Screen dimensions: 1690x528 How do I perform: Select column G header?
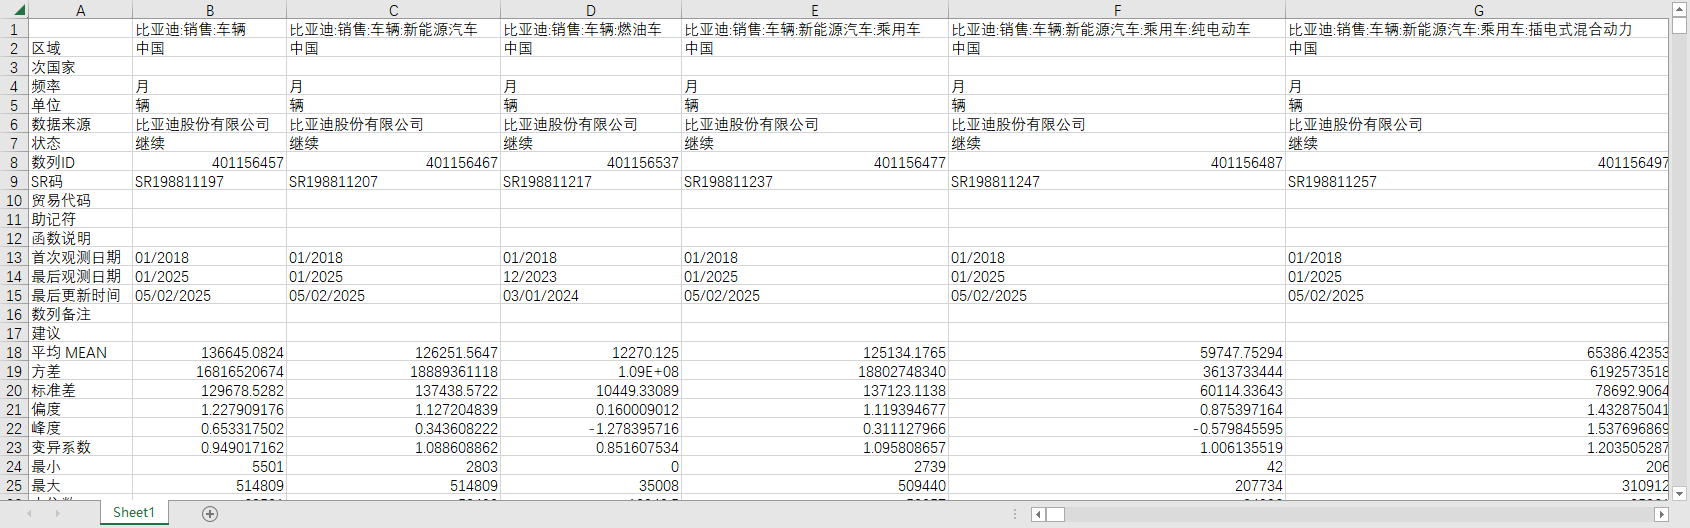[x=1478, y=10]
